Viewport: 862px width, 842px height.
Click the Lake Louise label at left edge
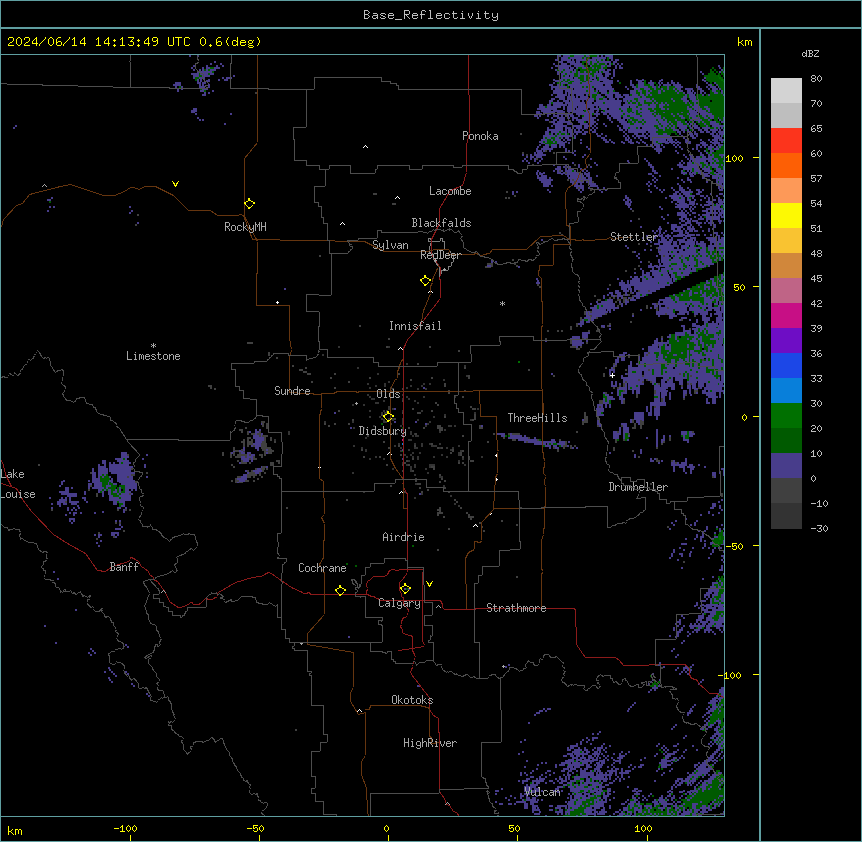[x=18, y=484]
